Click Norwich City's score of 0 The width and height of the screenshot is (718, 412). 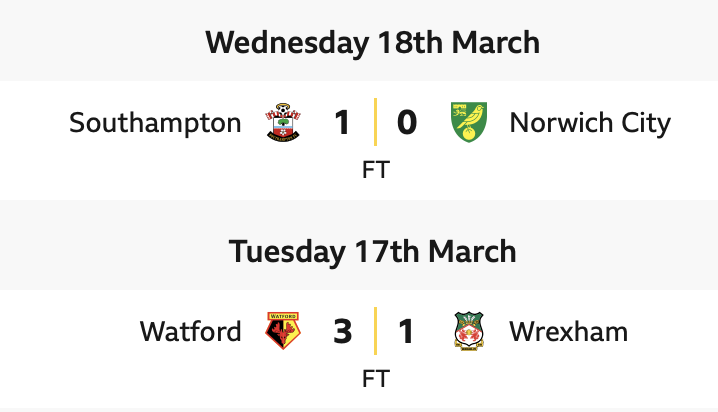point(406,123)
